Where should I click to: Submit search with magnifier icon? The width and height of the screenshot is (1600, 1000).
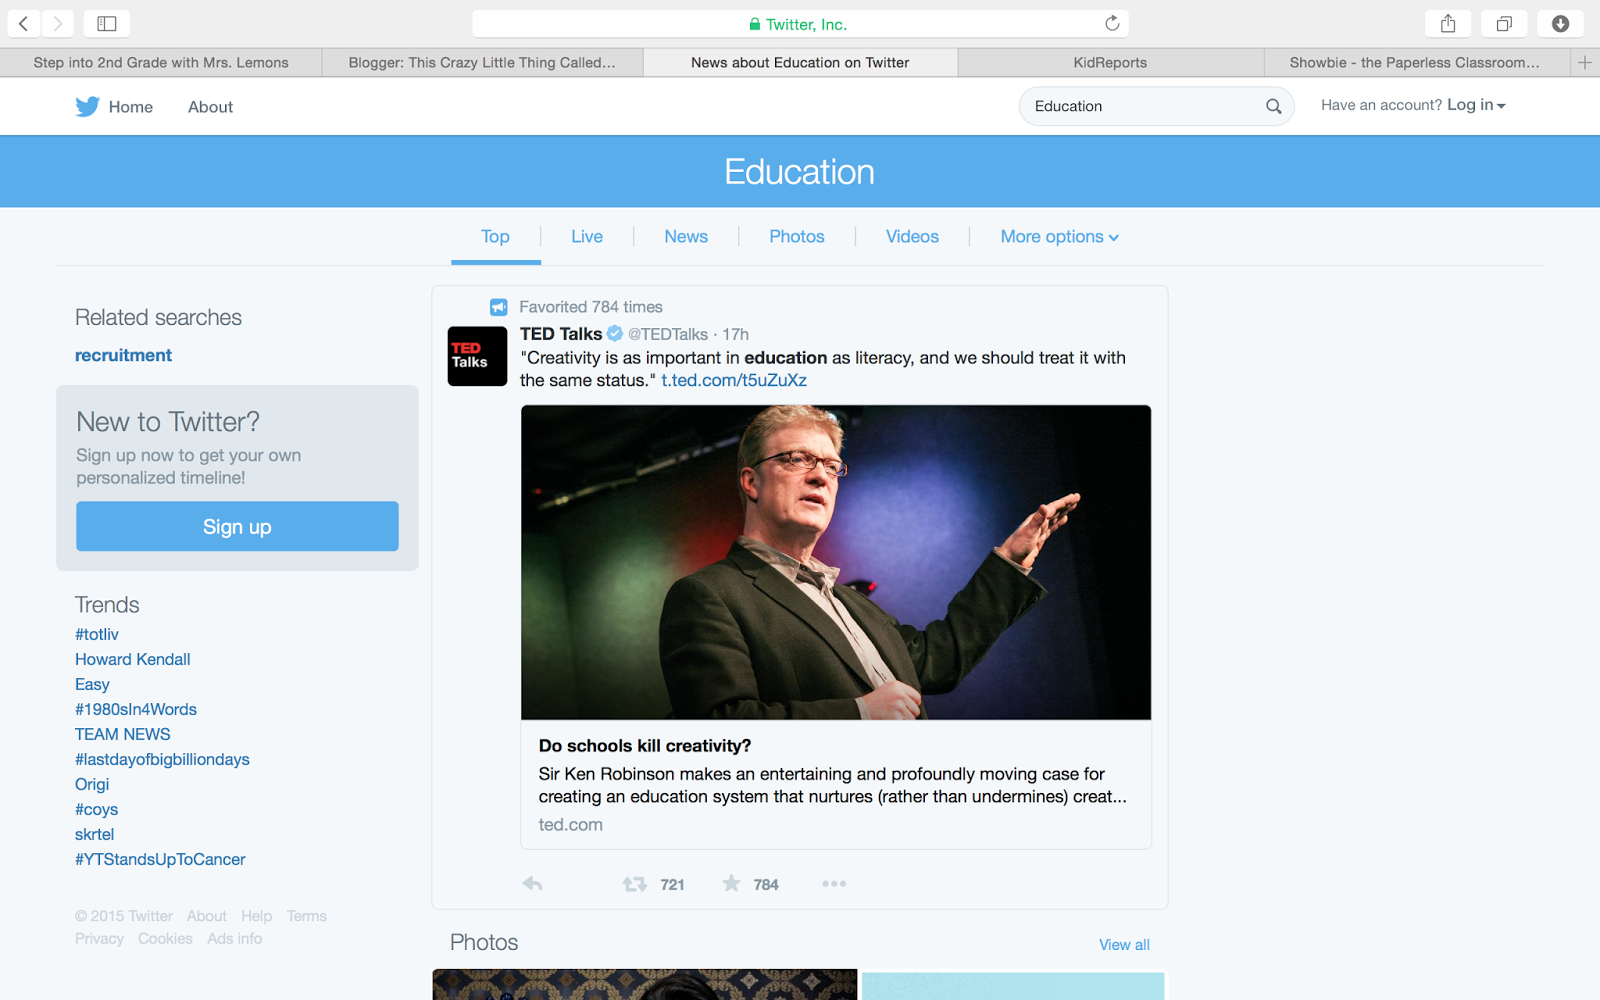click(1273, 106)
